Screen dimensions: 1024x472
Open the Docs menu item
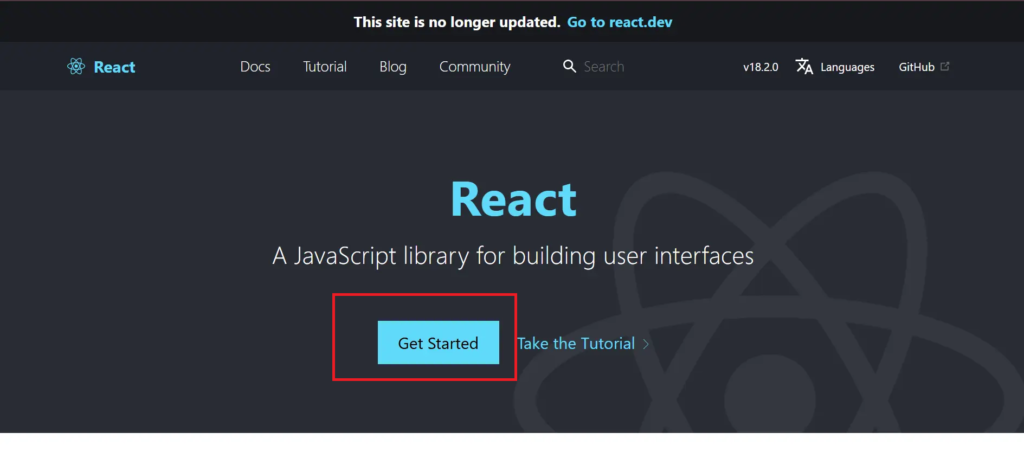(x=255, y=67)
